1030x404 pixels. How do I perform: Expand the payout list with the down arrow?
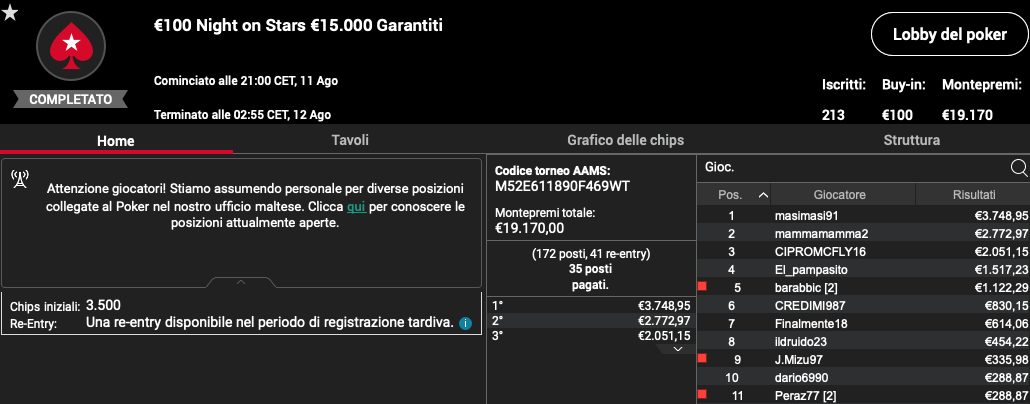(678, 349)
